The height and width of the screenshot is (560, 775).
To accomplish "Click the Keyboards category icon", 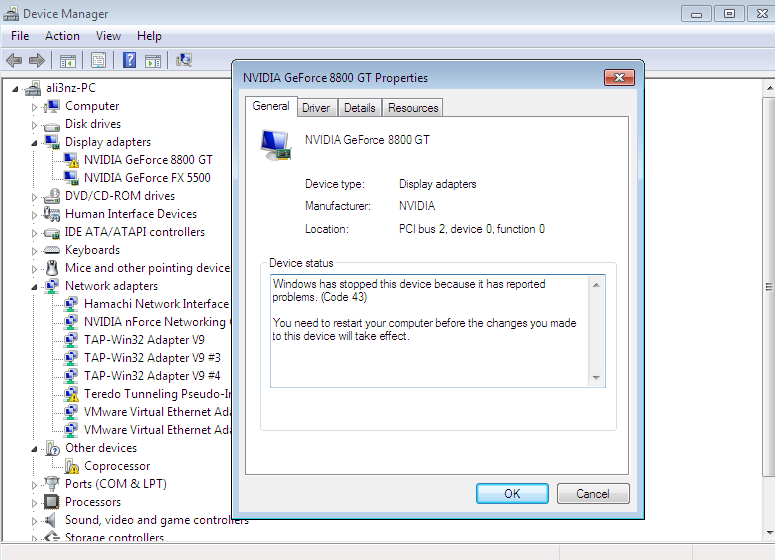I will coord(51,250).
